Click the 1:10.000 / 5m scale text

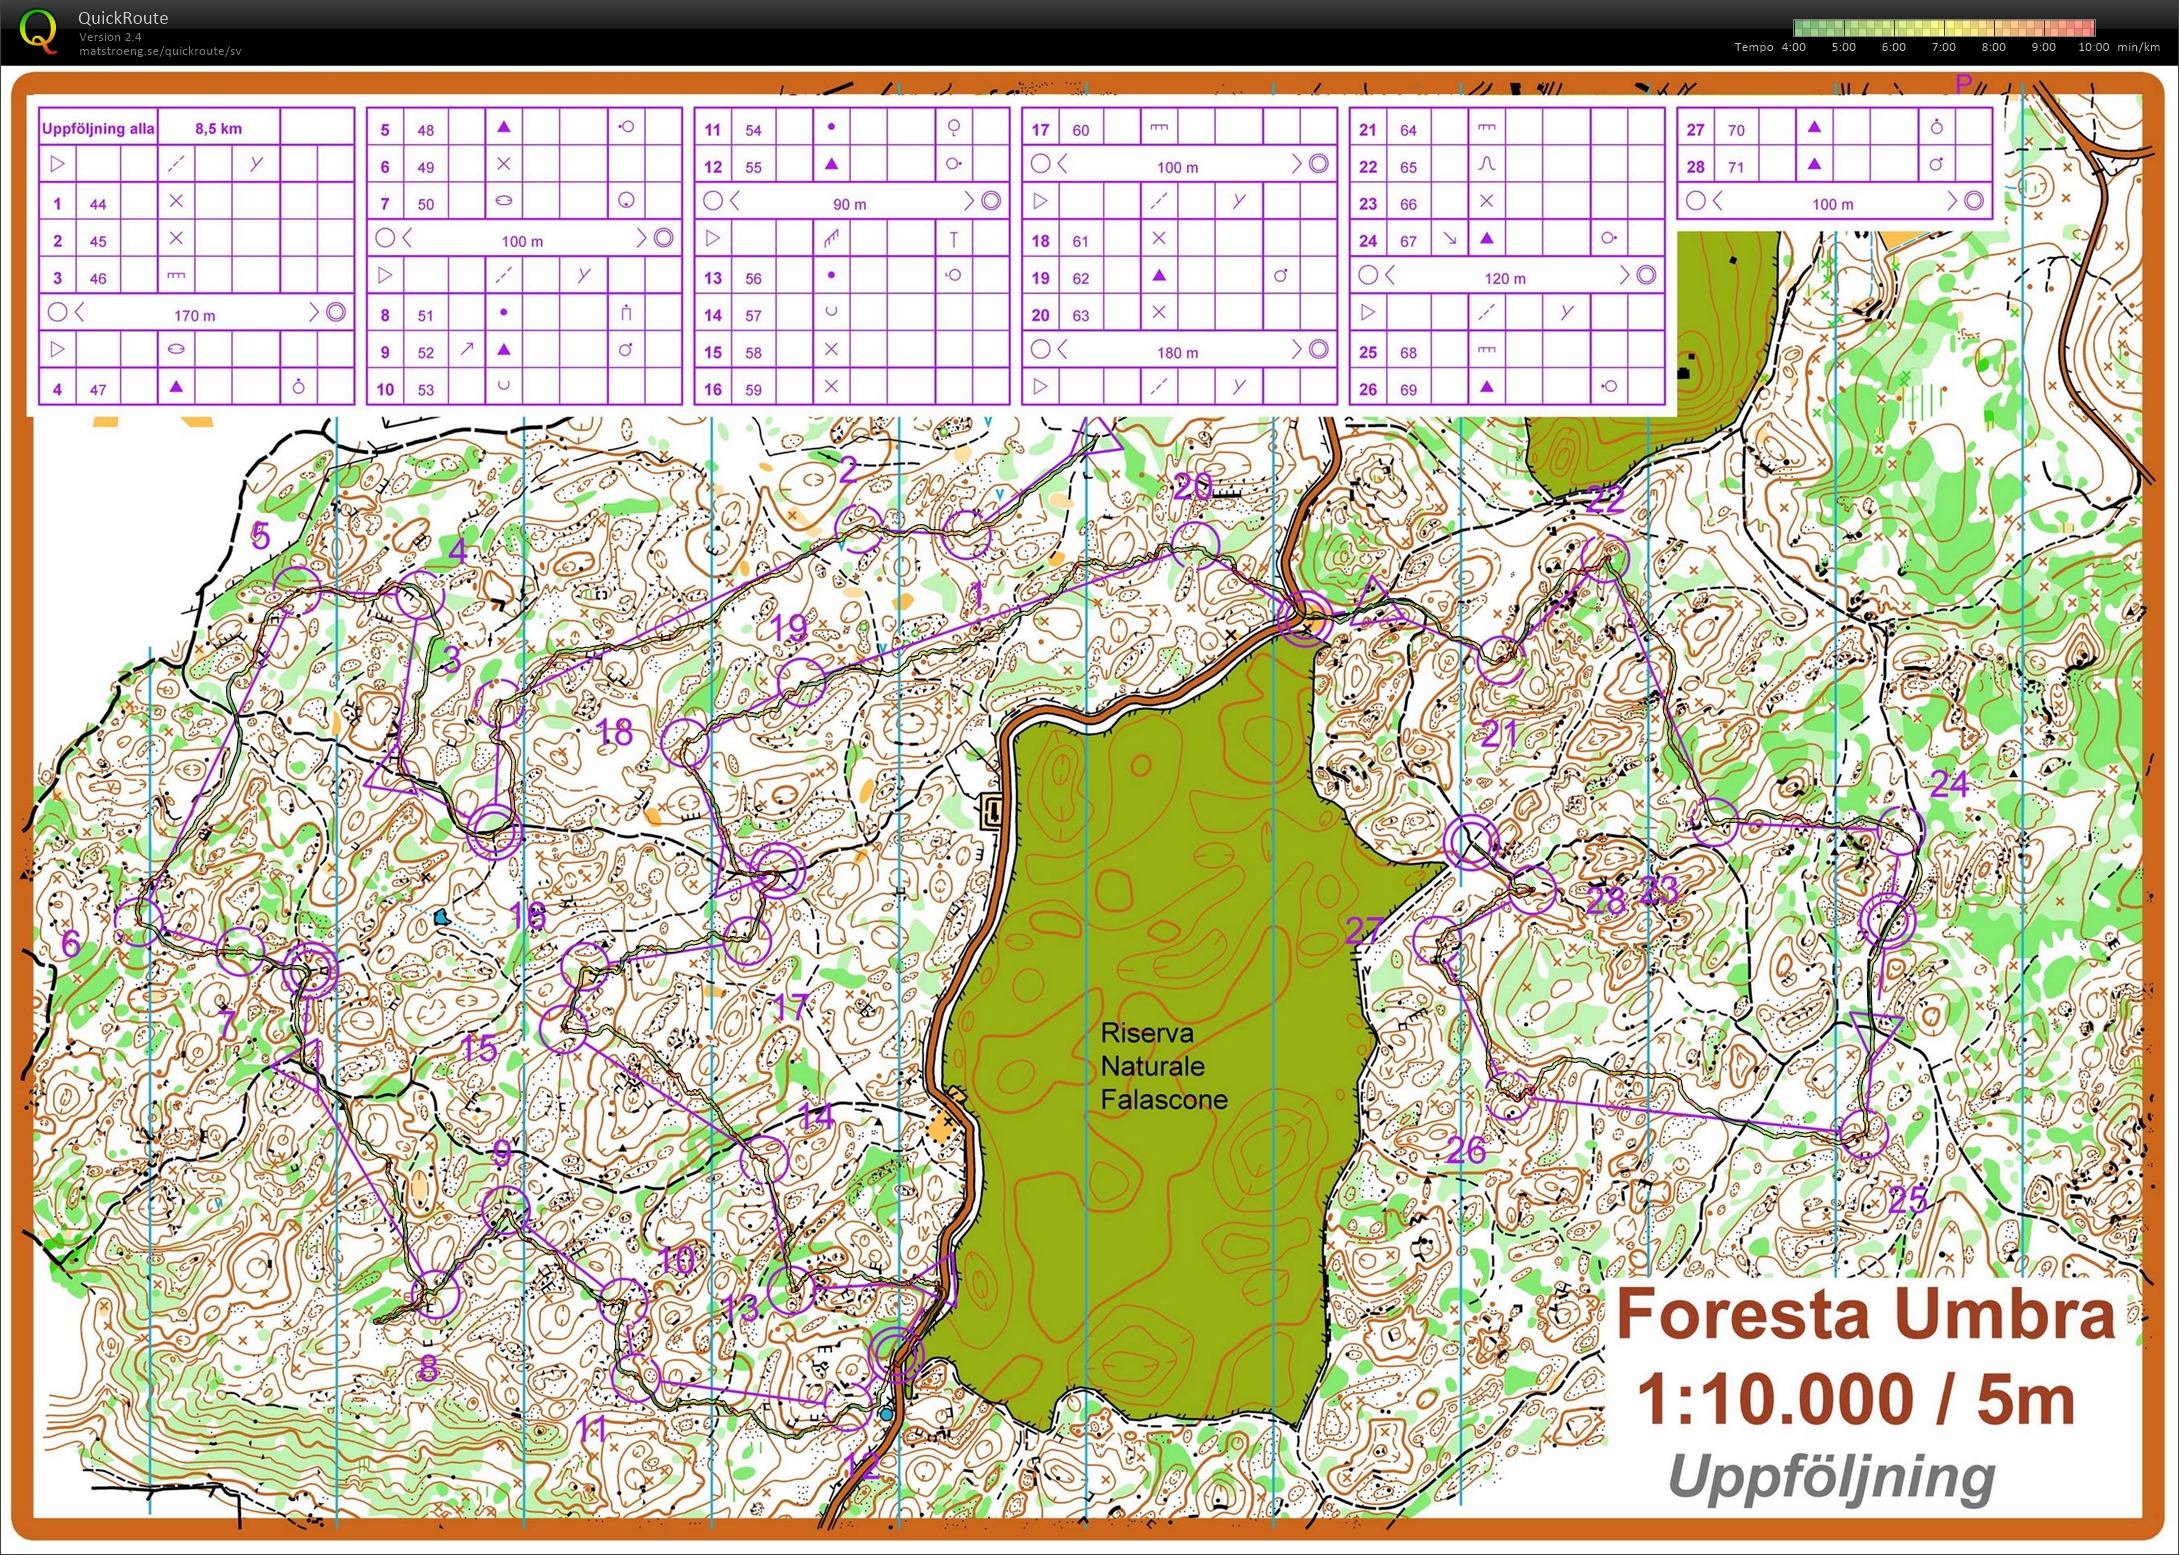(x=1855, y=1398)
